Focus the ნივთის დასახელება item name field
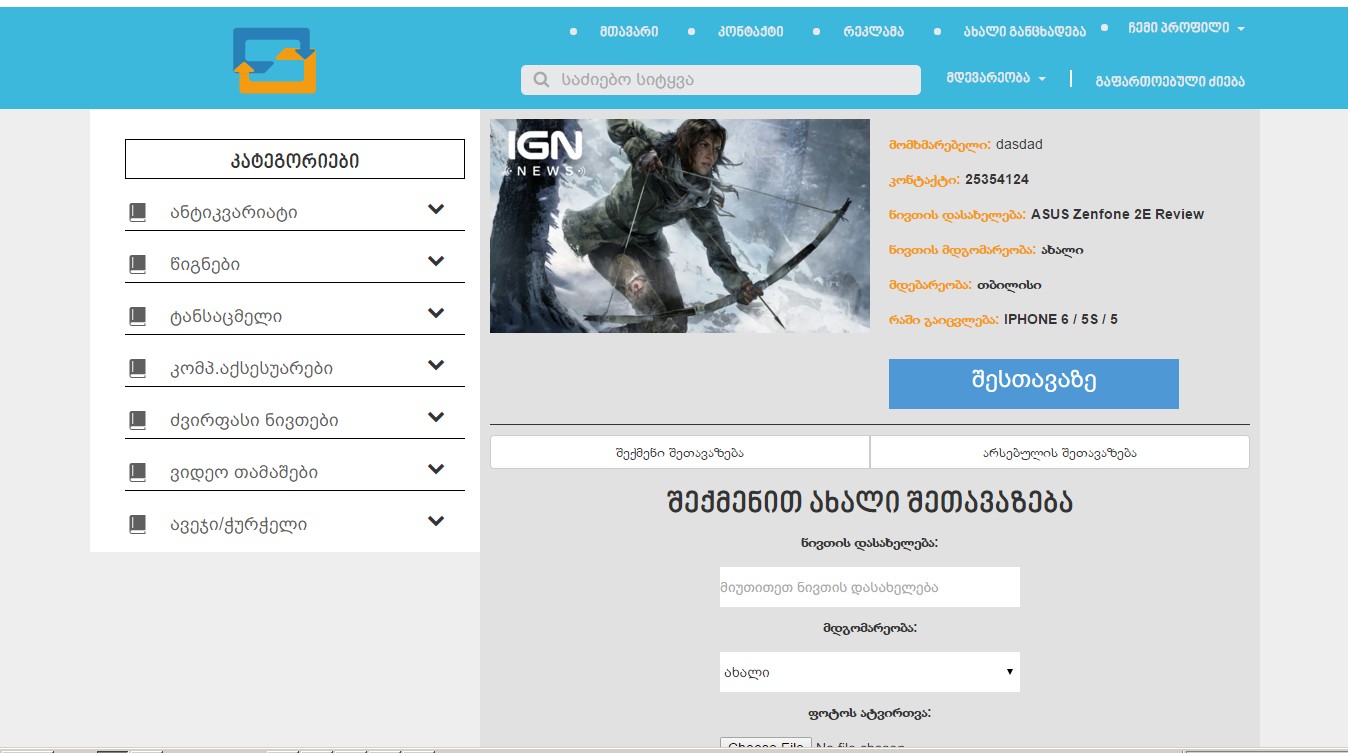The image size is (1348, 753). [870, 587]
